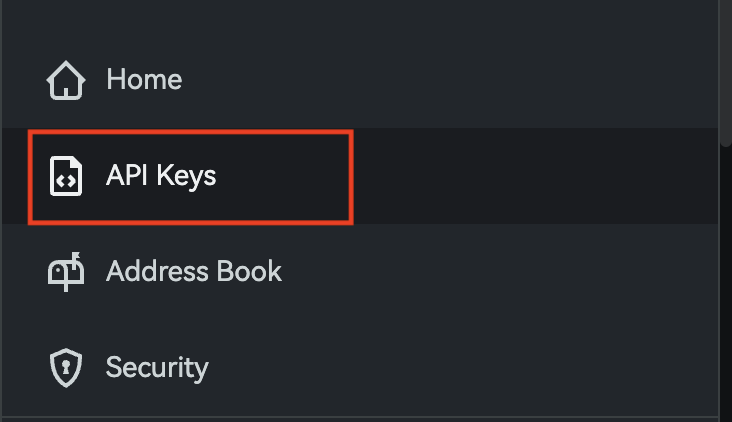732x422 pixels.
Task: Open the Home page from the sidebar
Action: click(x=144, y=80)
